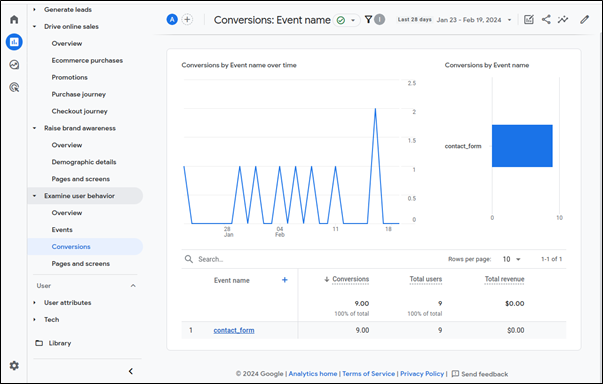603x384 pixels.
Task: Open the Promotions report
Action: [70, 77]
